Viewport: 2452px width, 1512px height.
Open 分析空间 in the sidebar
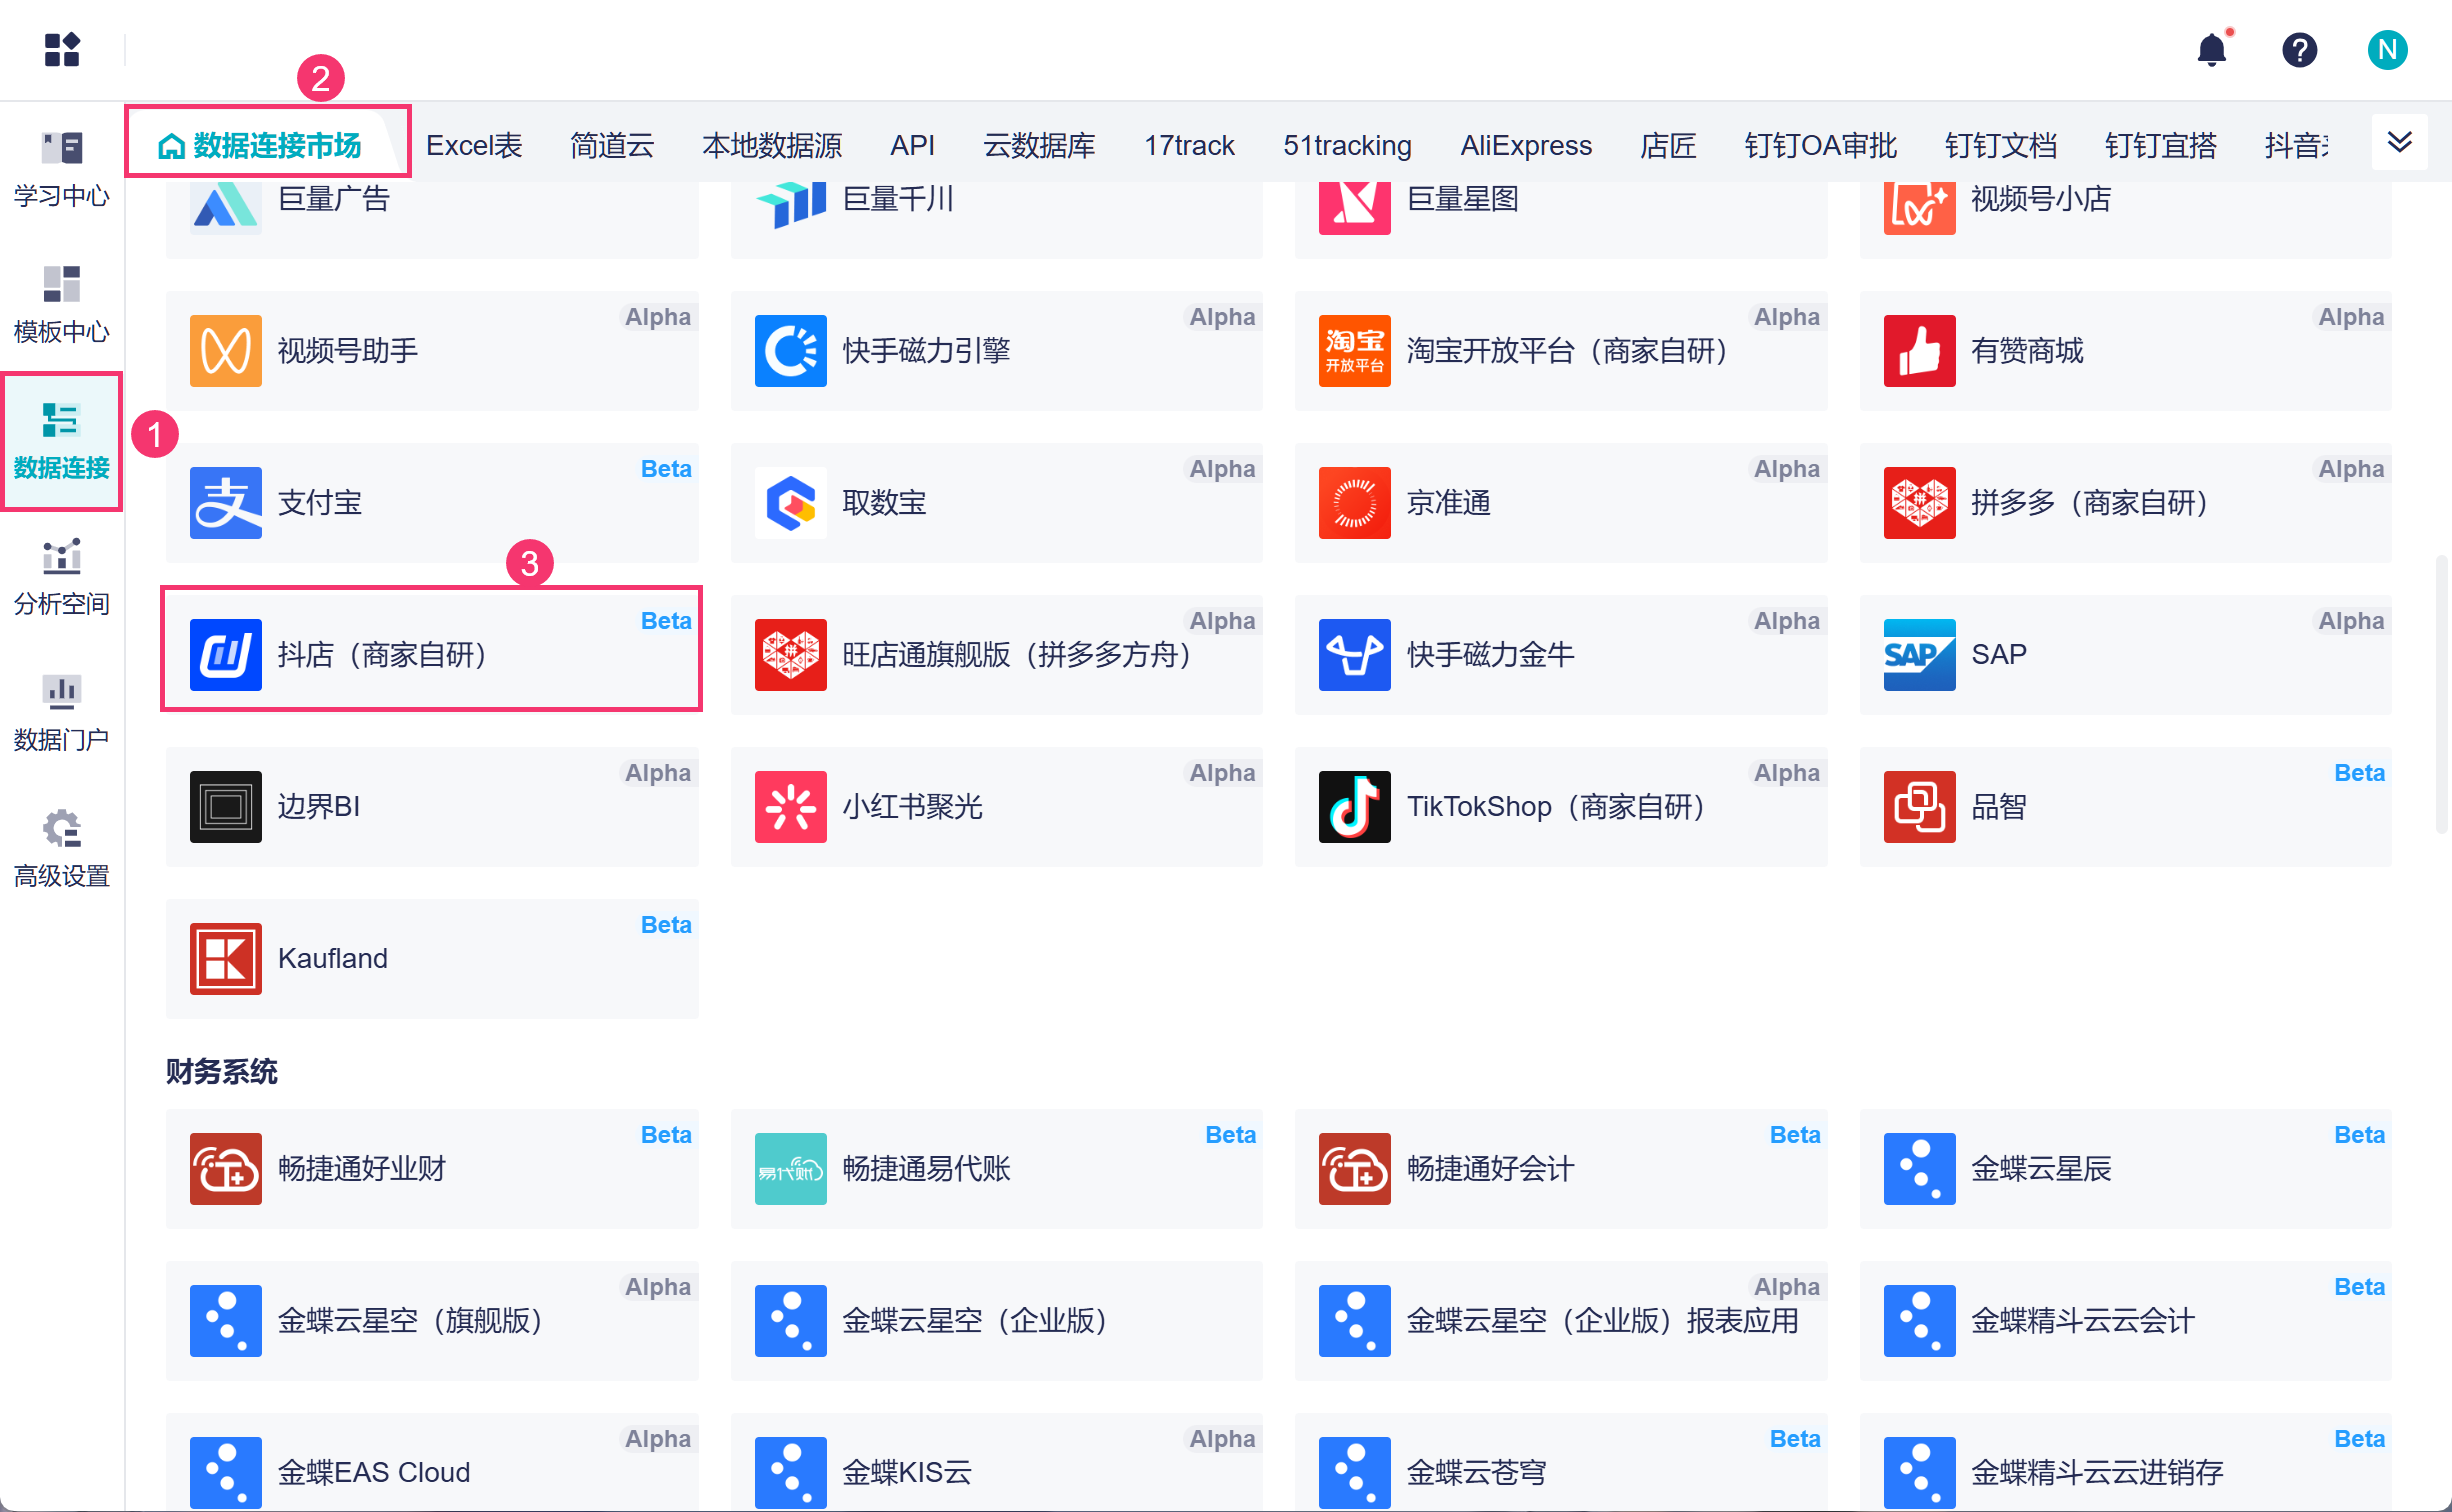tap(62, 577)
